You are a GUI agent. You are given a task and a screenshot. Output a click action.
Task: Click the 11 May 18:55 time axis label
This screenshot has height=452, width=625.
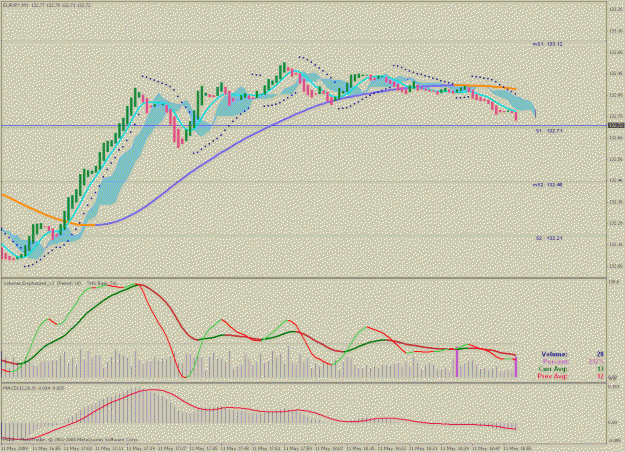517,448
